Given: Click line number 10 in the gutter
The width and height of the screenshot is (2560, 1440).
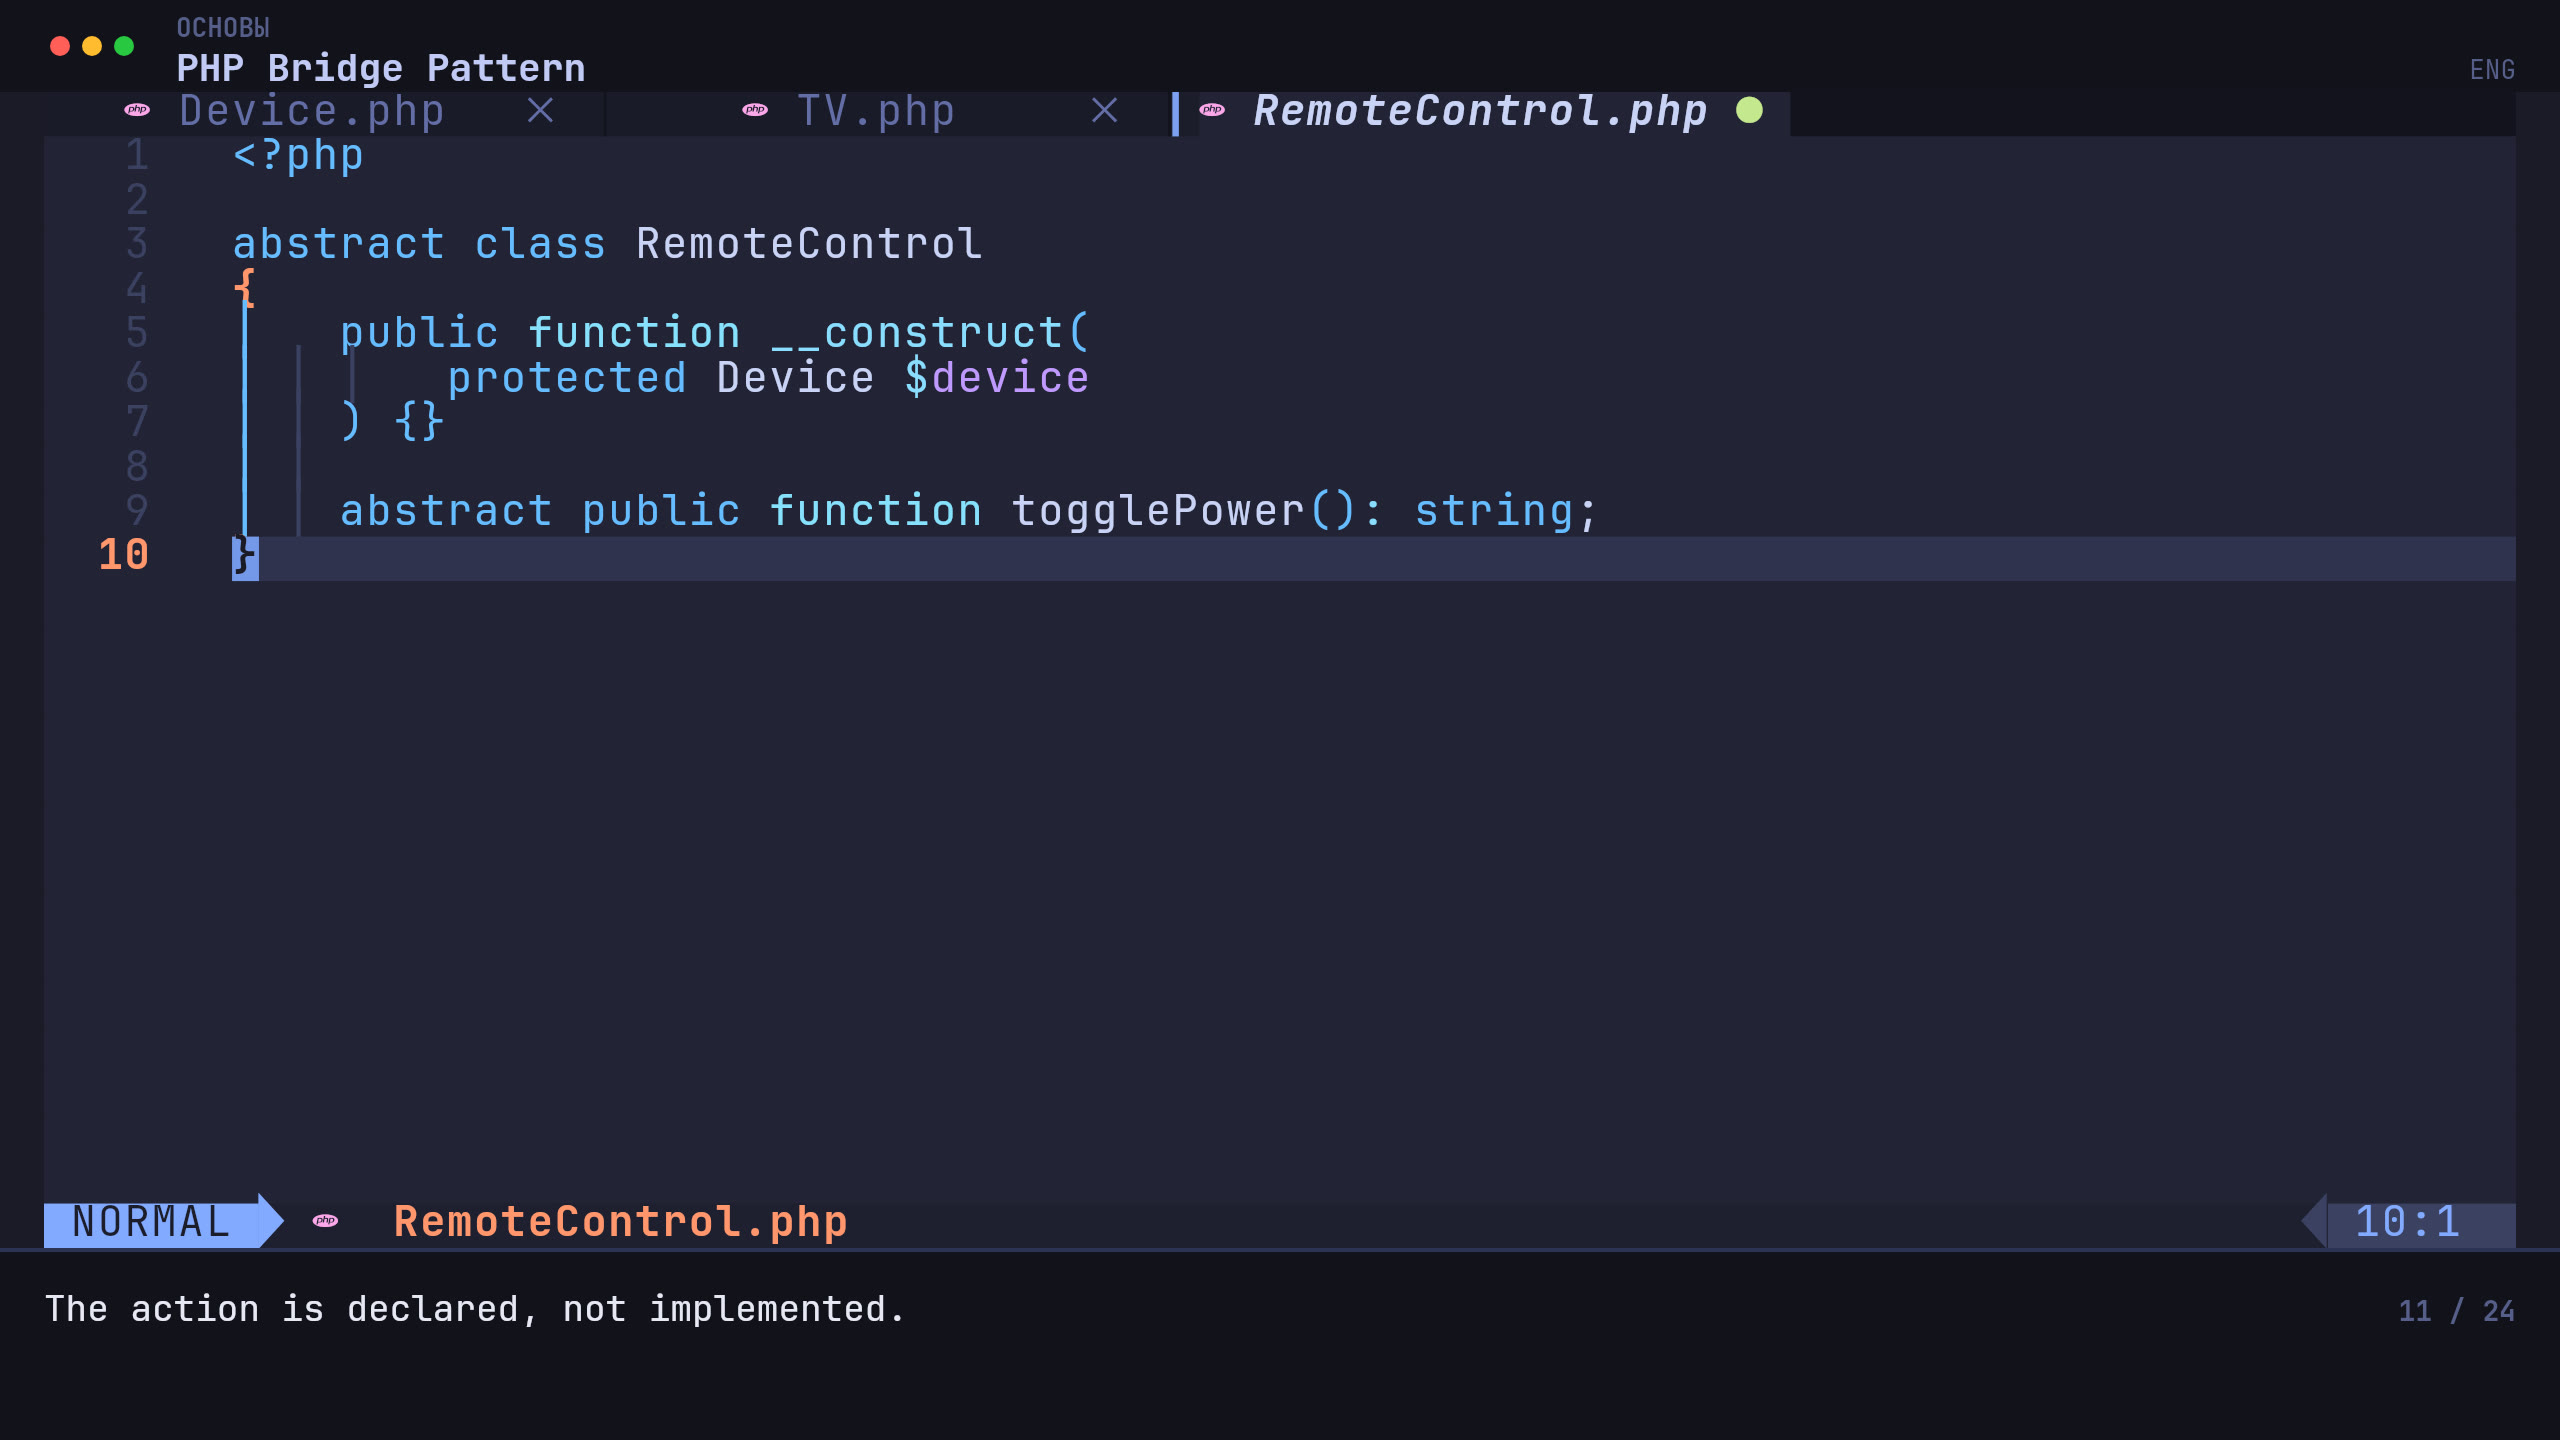Looking at the screenshot, I should pos(123,555).
